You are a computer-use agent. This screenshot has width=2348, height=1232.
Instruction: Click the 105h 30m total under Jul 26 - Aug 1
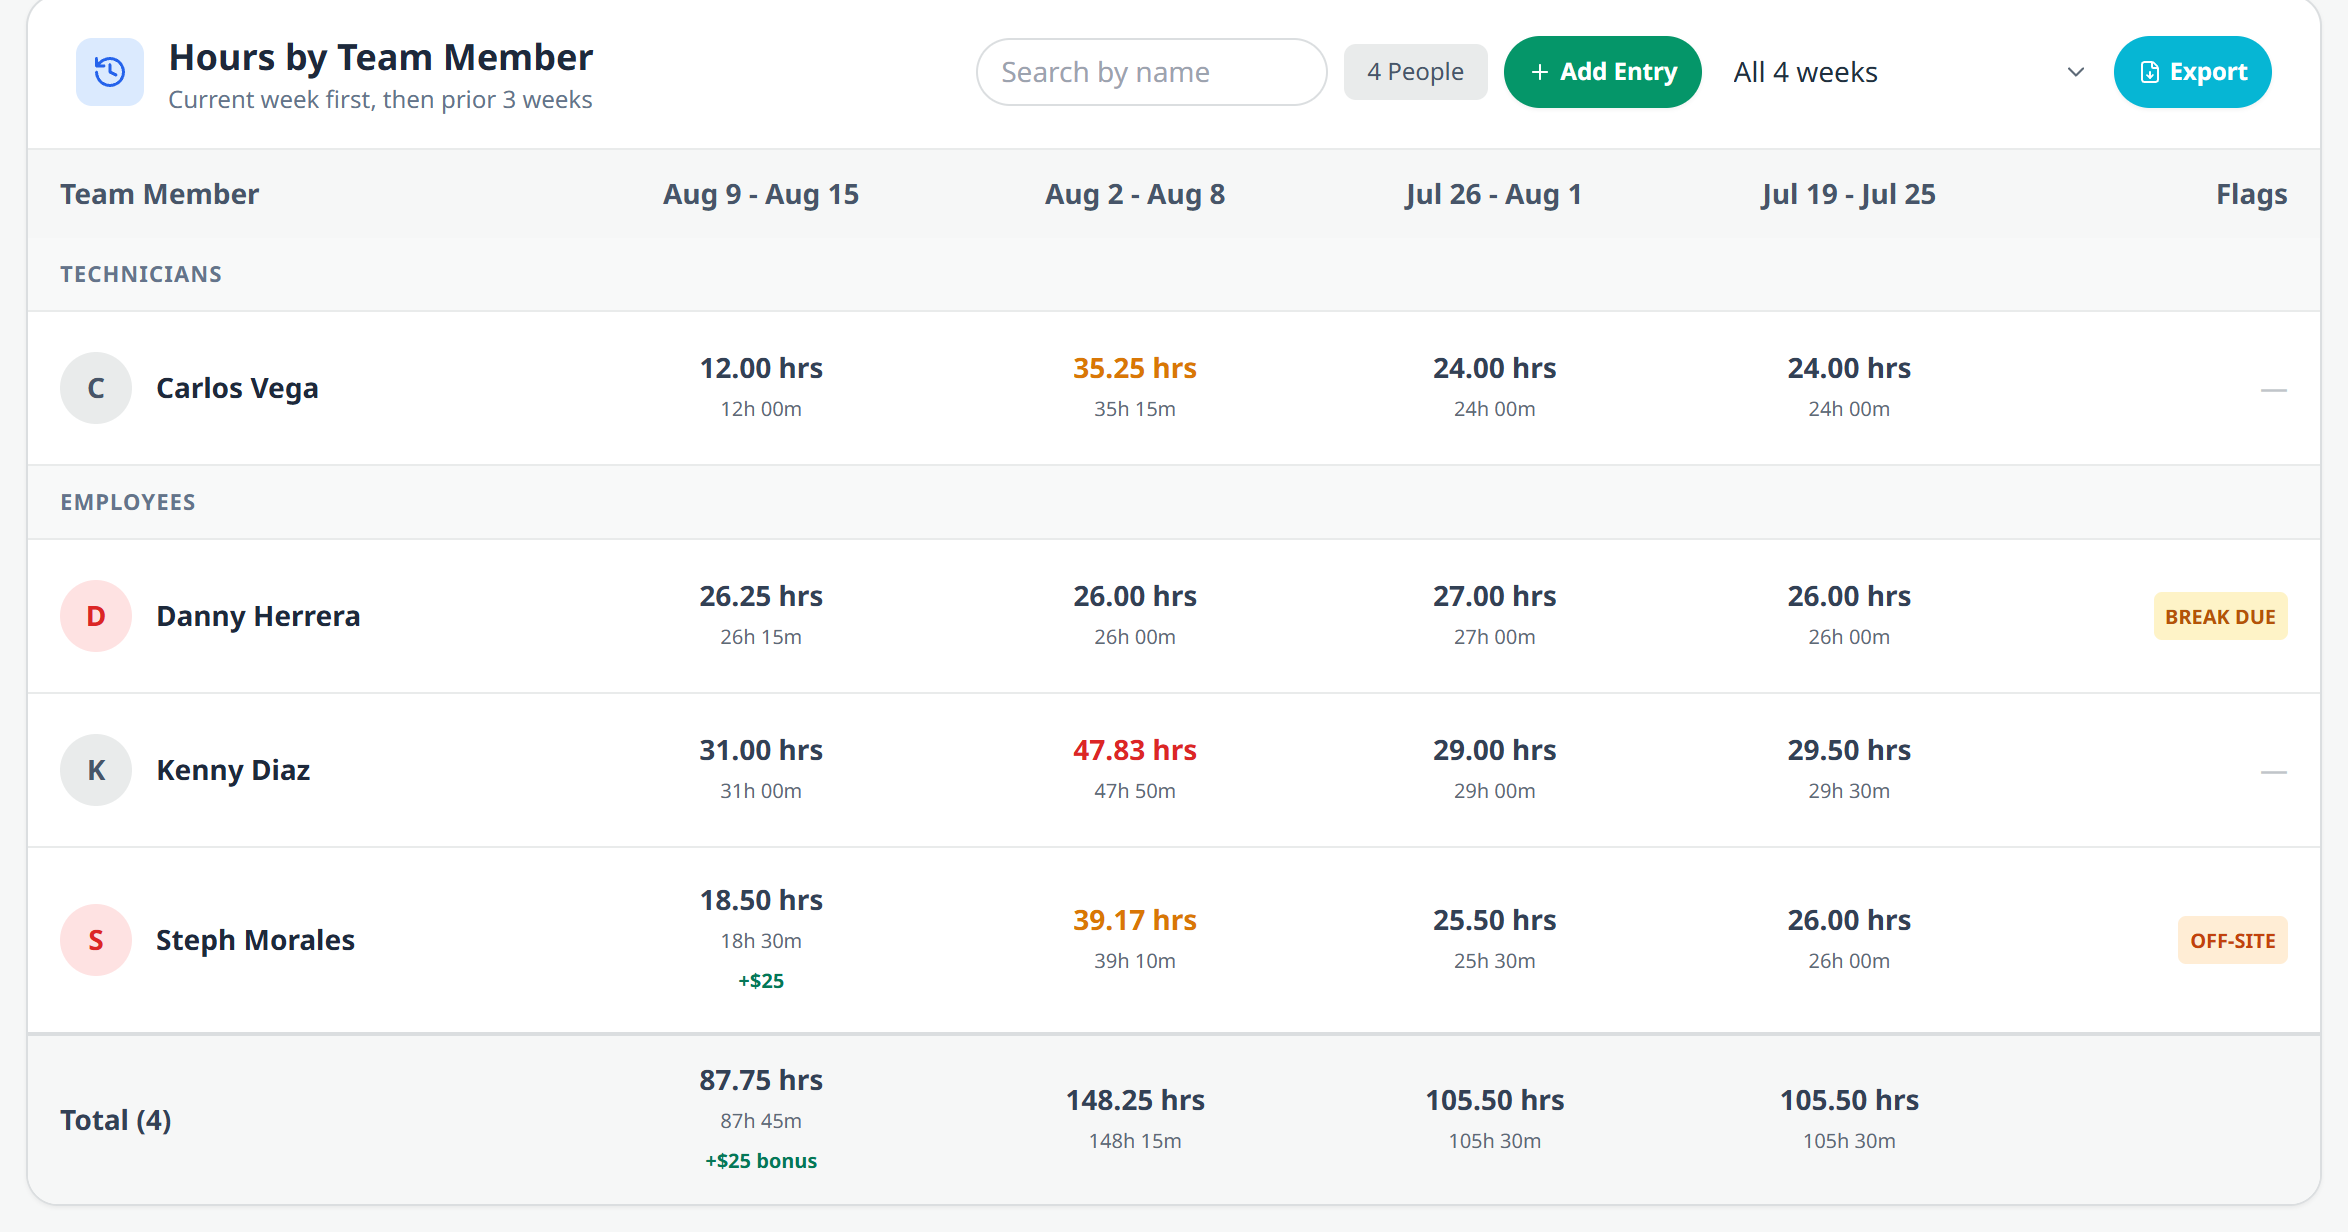click(x=1494, y=1141)
